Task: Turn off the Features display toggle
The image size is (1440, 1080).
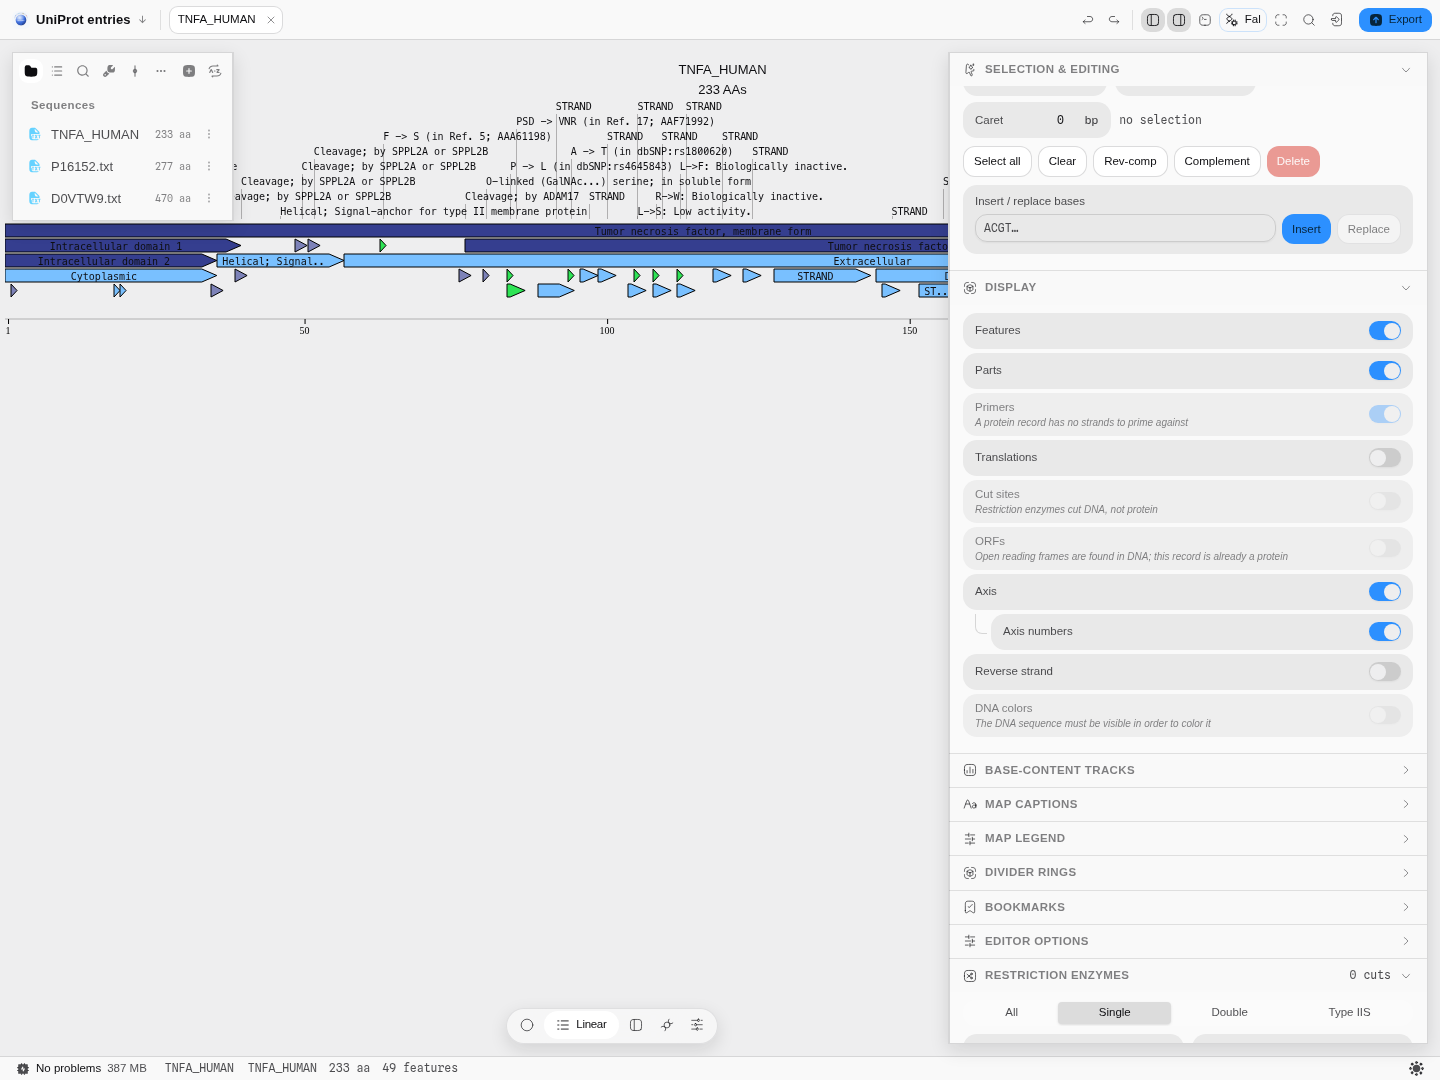Action: (1385, 331)
